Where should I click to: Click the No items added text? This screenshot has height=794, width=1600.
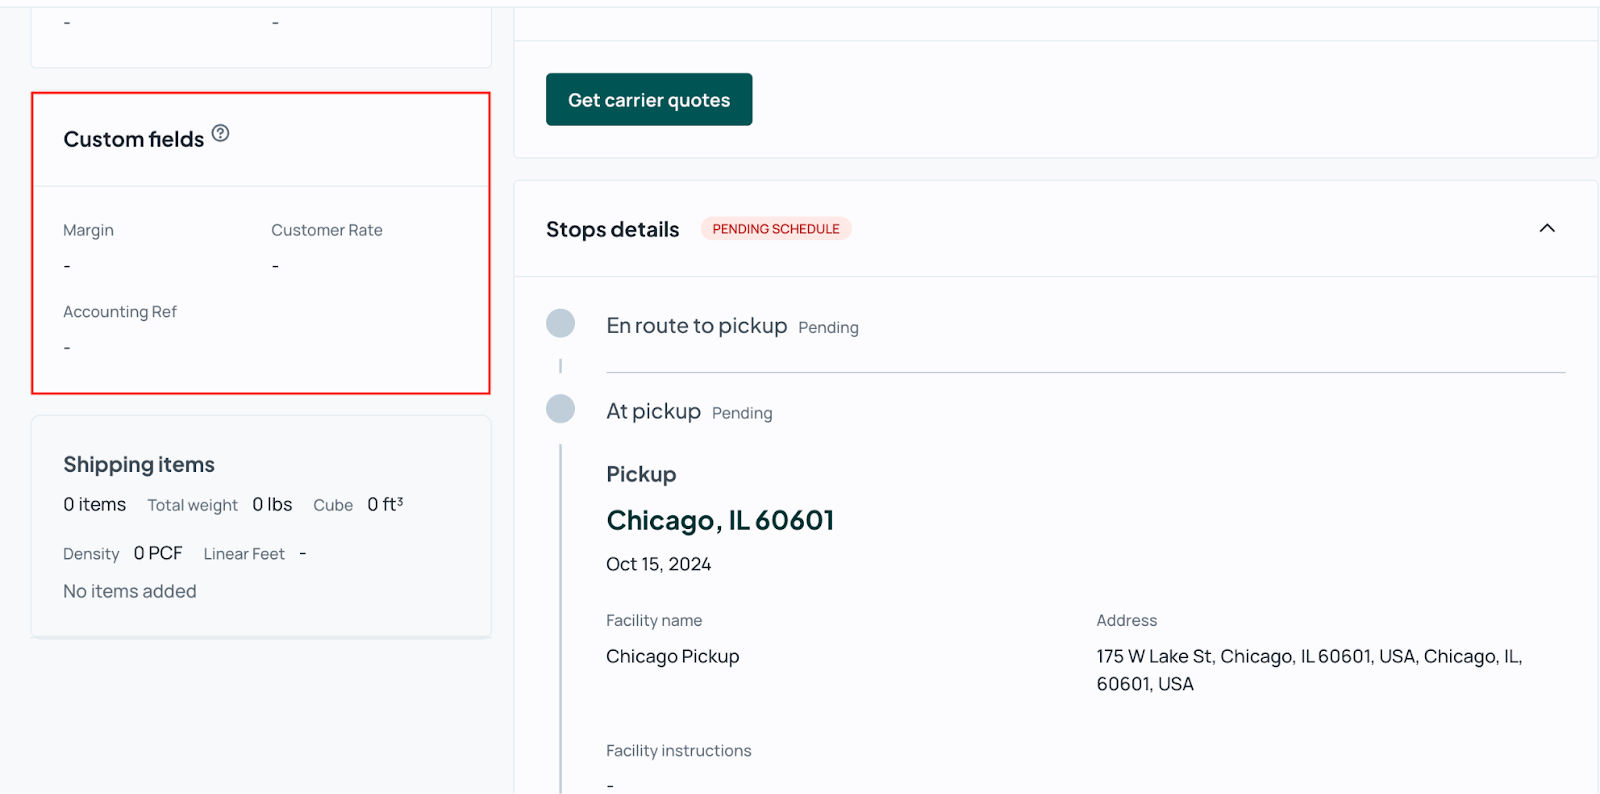coord(130,592)
